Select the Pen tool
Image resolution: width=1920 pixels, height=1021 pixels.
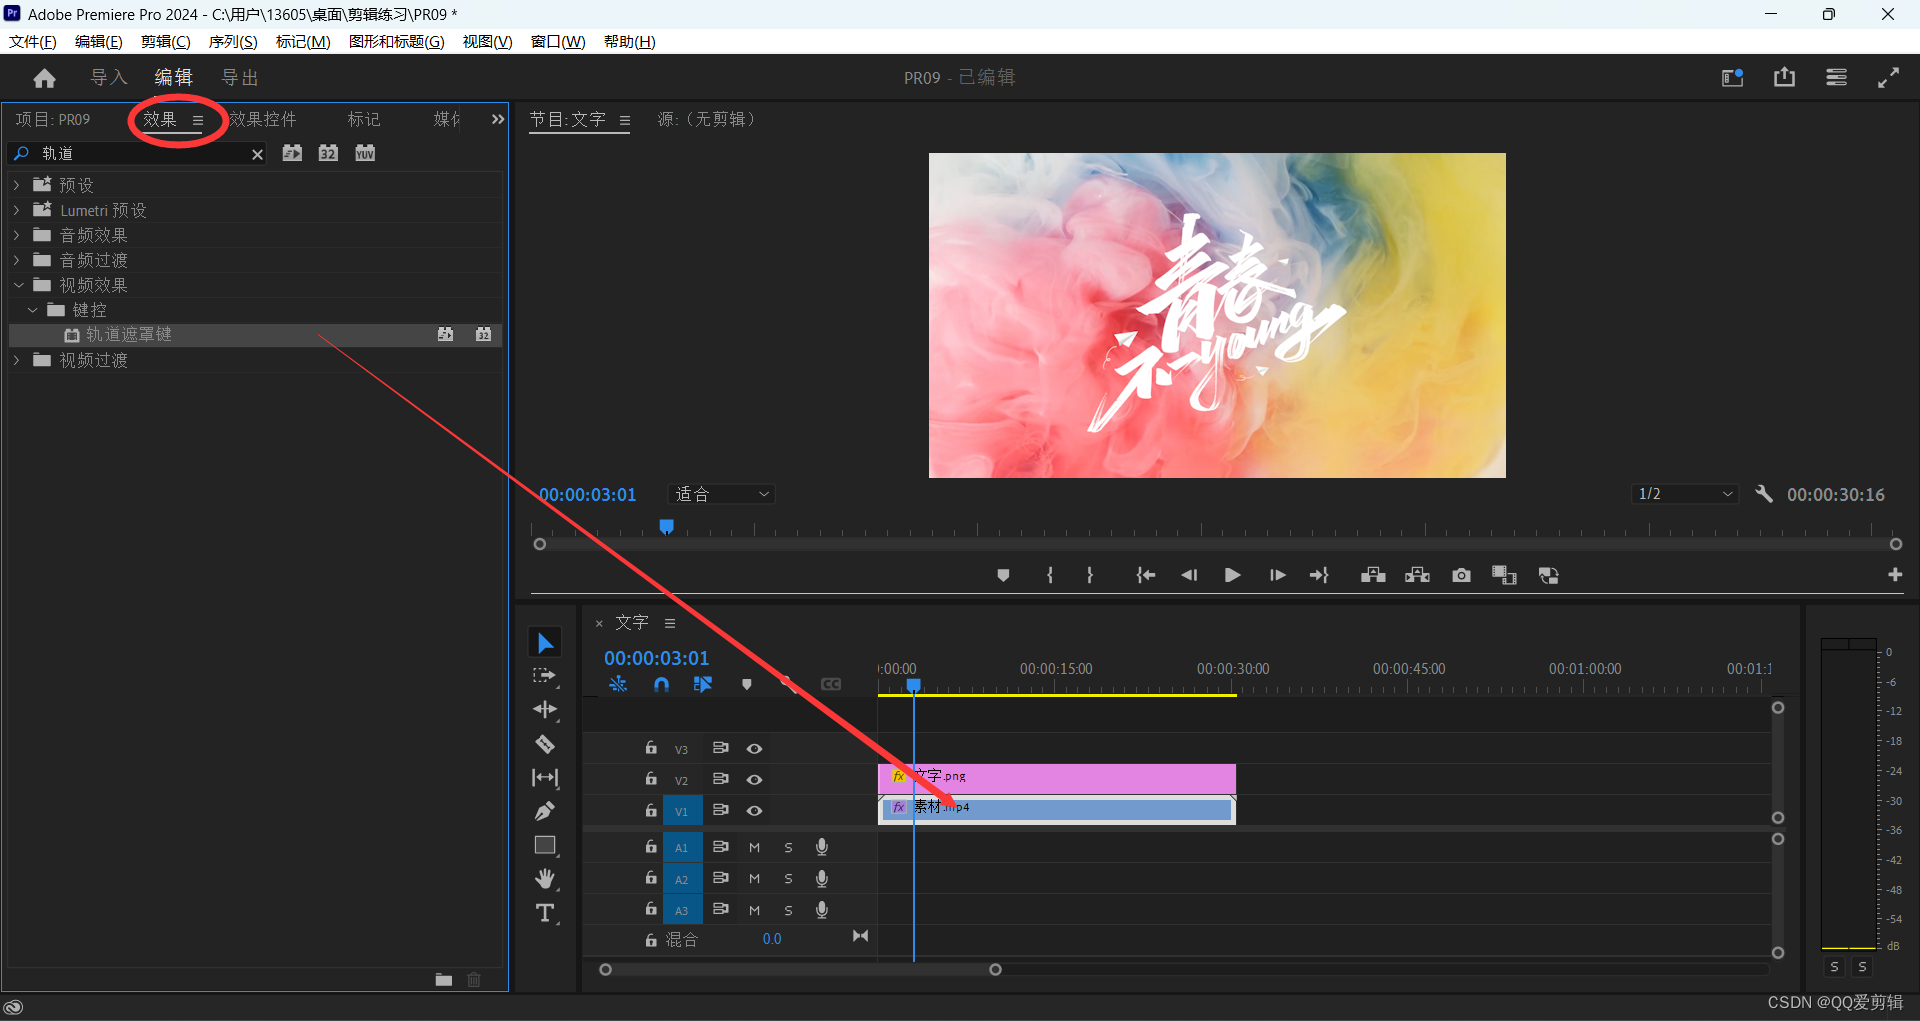point(545,811)
